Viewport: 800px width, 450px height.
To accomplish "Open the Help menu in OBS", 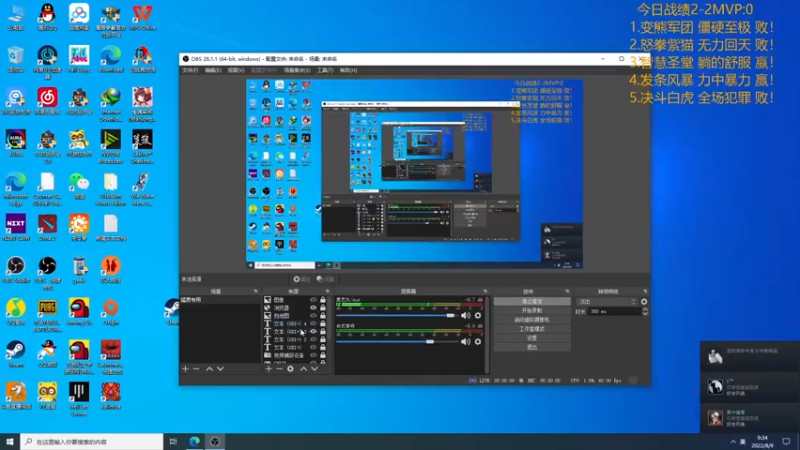I will click(348, 70).
